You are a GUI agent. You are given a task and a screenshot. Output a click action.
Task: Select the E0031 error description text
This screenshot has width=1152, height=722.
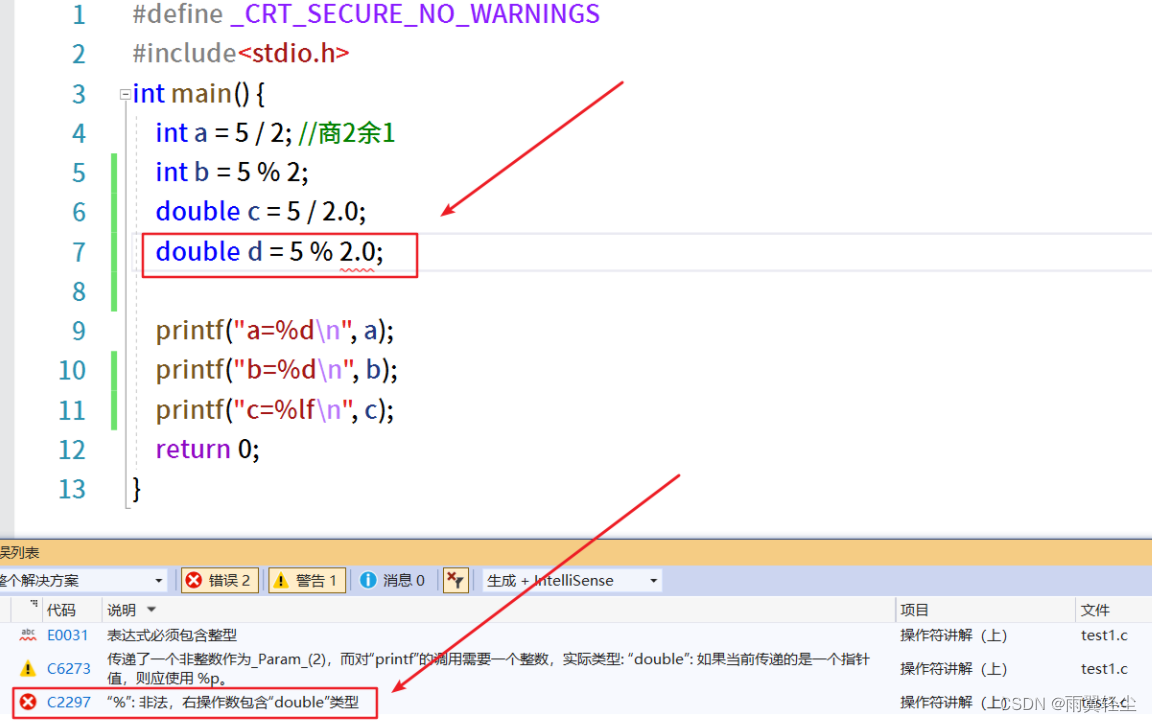pos(172,635)
